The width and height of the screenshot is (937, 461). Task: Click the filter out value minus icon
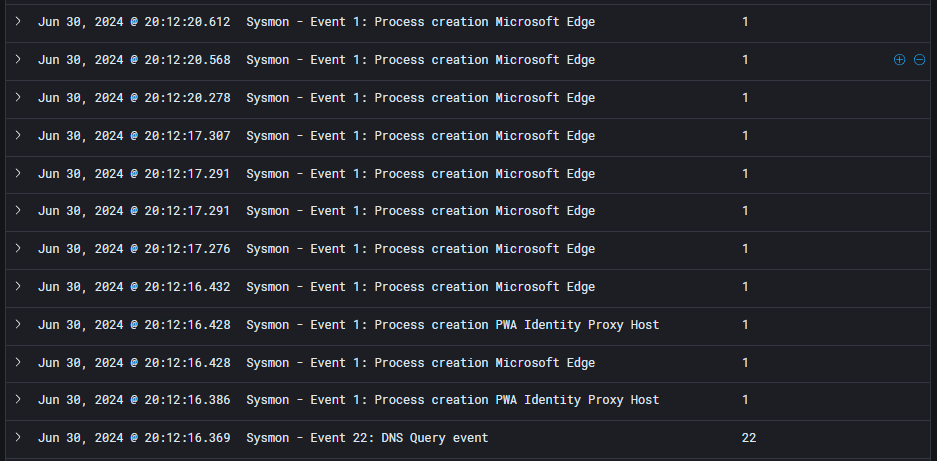click(x=918, y=60)
